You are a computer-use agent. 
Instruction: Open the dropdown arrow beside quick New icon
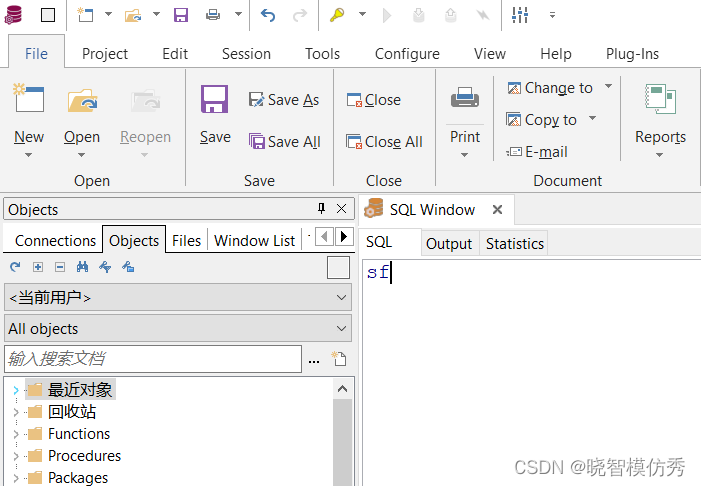pos(108,14)
